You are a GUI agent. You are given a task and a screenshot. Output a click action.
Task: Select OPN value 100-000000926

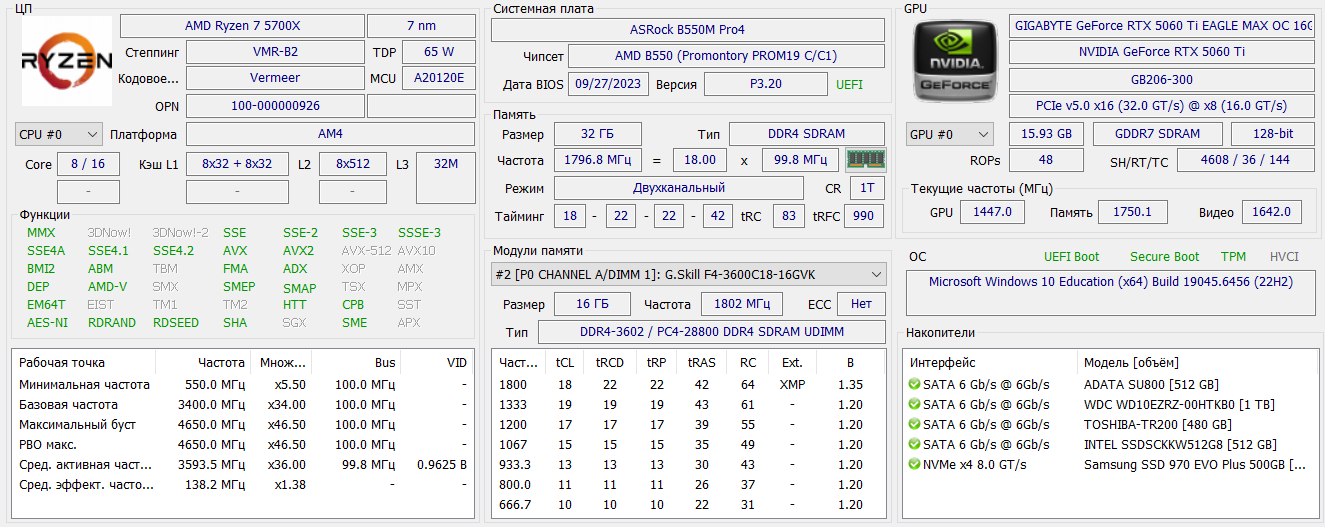274,105
